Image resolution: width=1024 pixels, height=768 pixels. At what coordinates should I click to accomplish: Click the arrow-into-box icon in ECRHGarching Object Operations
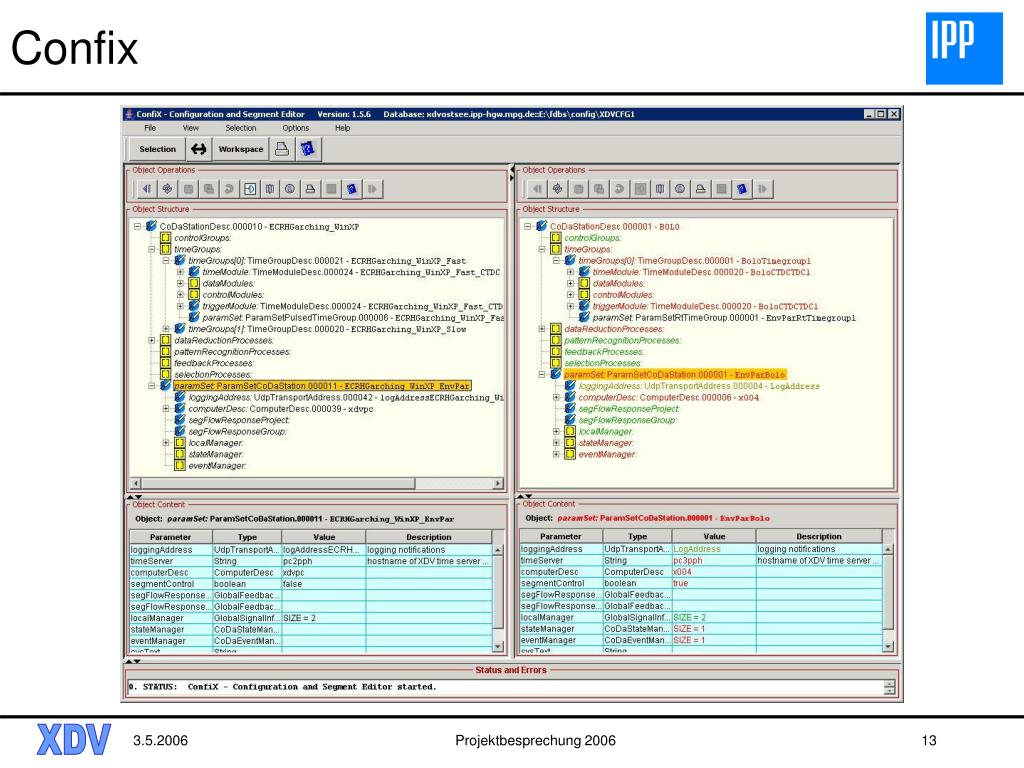[249, 189]
